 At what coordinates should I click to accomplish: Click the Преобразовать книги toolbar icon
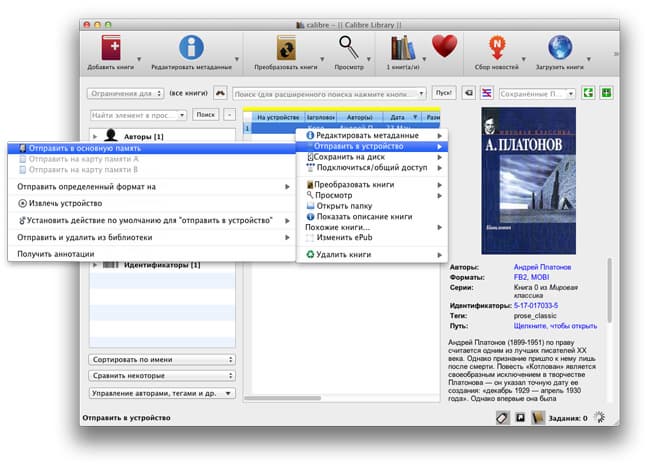tap(284, 46)
